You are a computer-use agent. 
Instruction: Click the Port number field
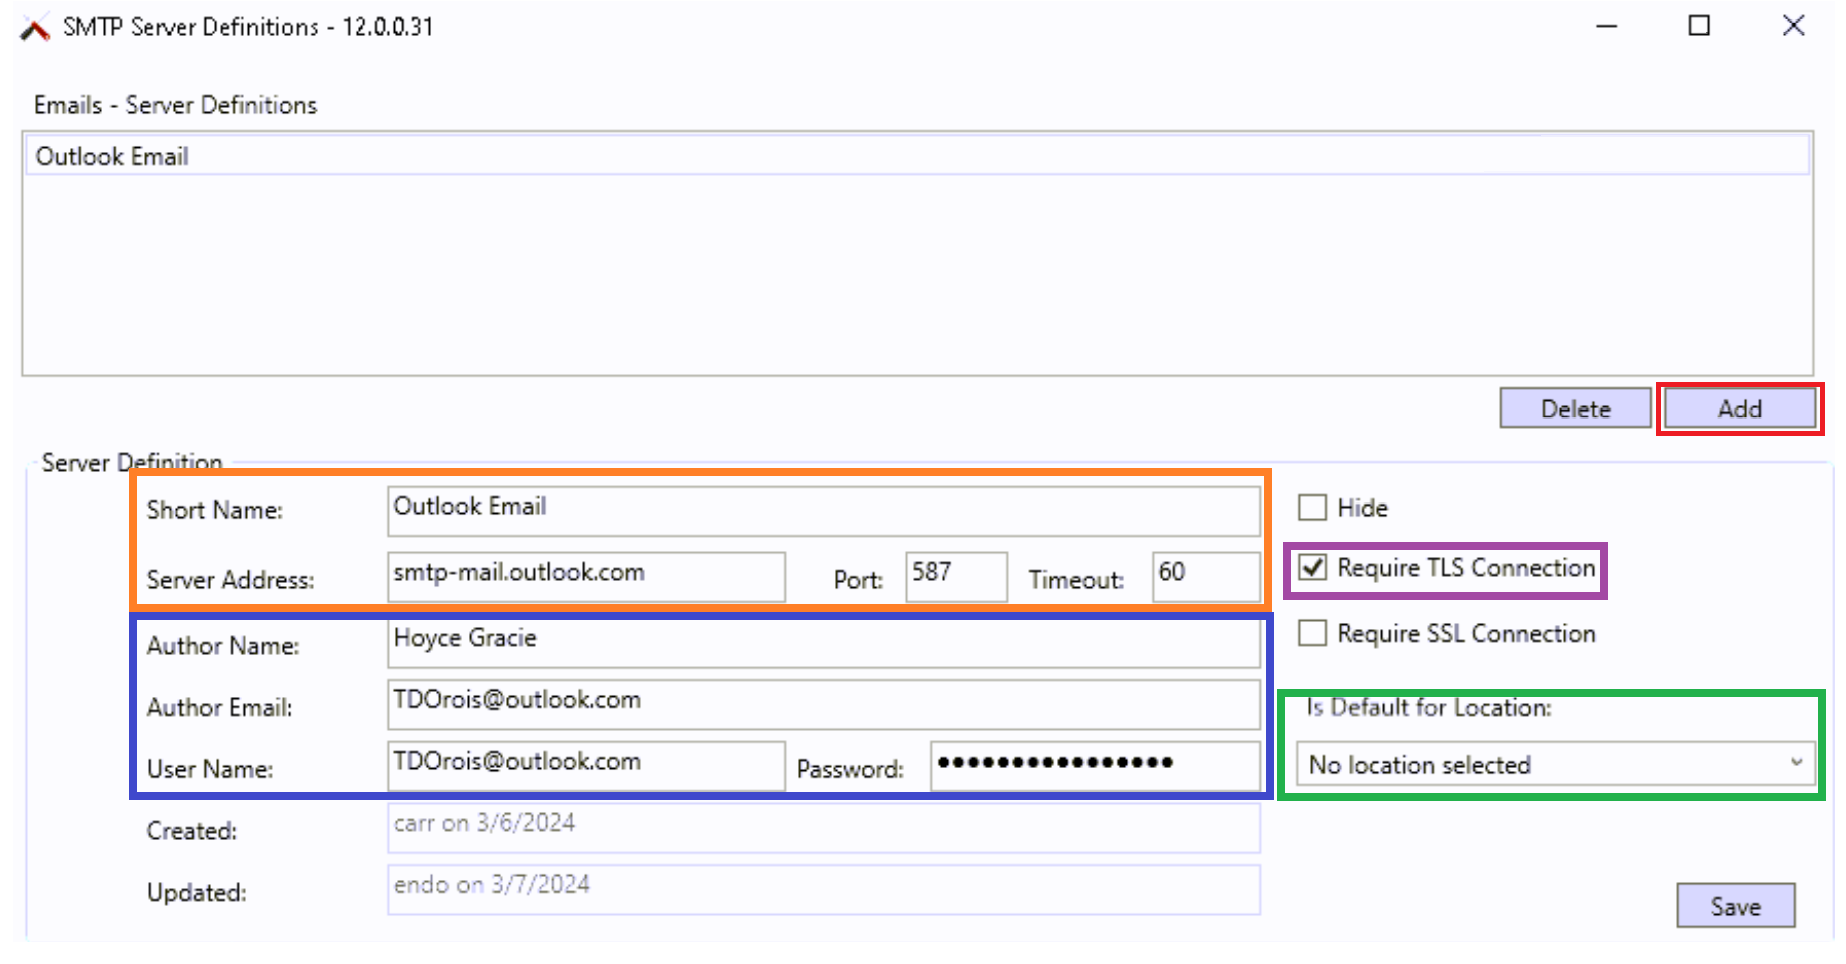[955, 577]
